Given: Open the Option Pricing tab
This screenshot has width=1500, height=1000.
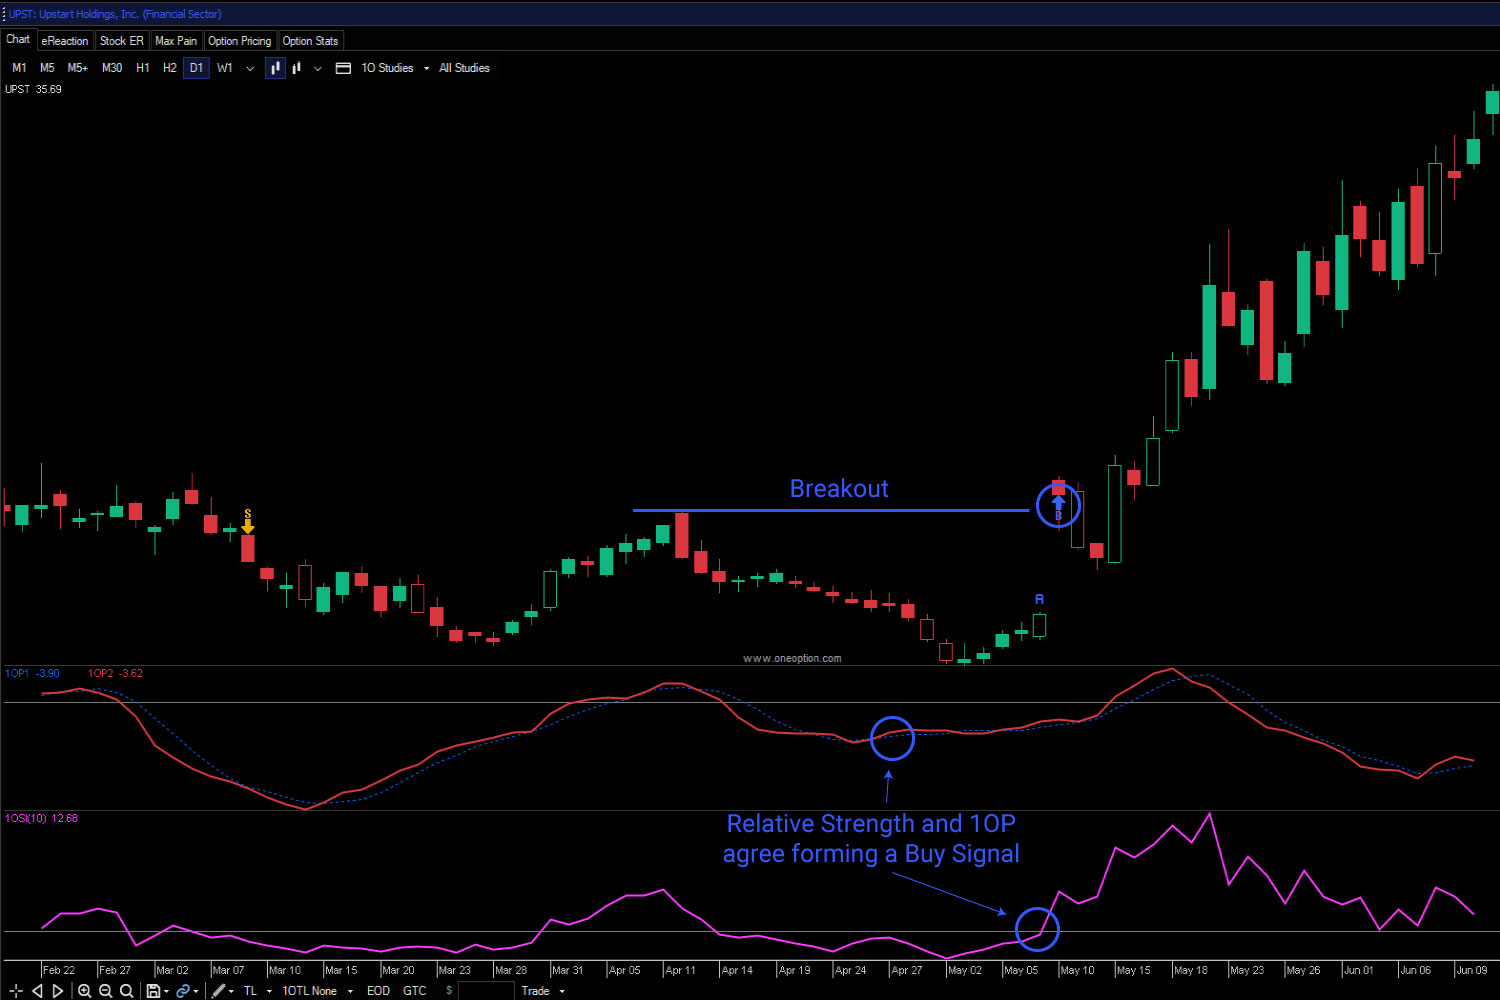Looking at the screenshot, I should pos(239,40).
